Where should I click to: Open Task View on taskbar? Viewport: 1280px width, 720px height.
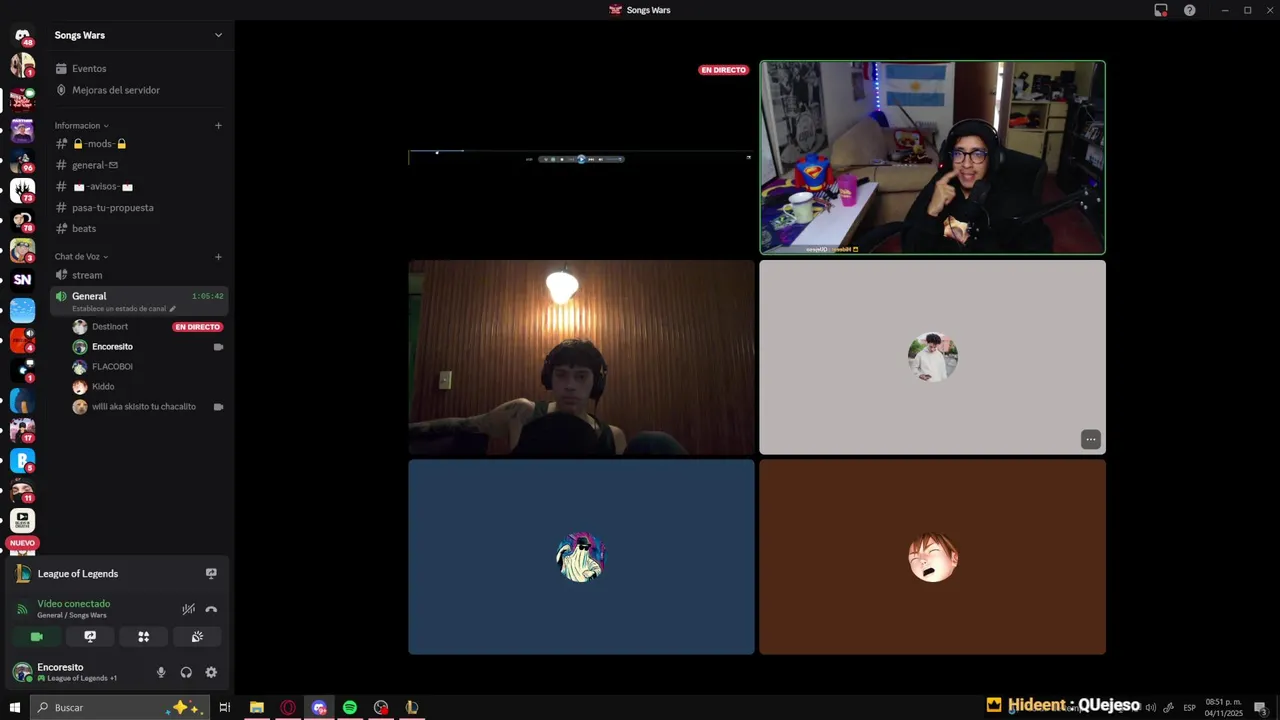[x=225, y=707]
